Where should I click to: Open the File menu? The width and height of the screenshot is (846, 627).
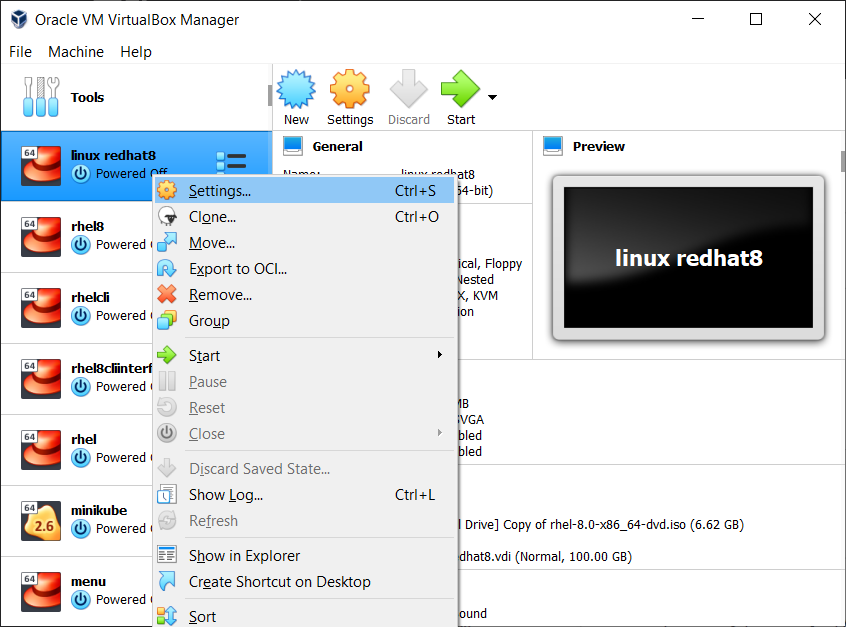(x=21, y=52)
